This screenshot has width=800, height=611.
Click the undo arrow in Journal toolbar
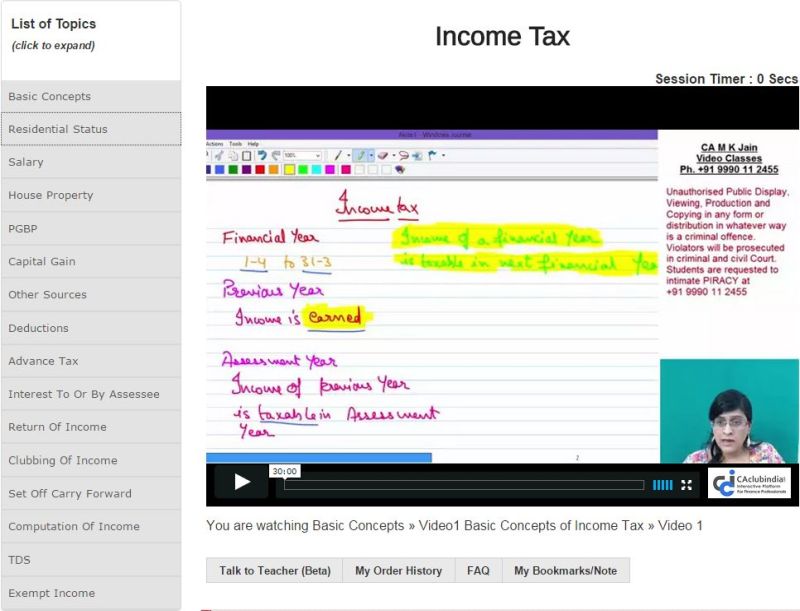pos(262,156)
